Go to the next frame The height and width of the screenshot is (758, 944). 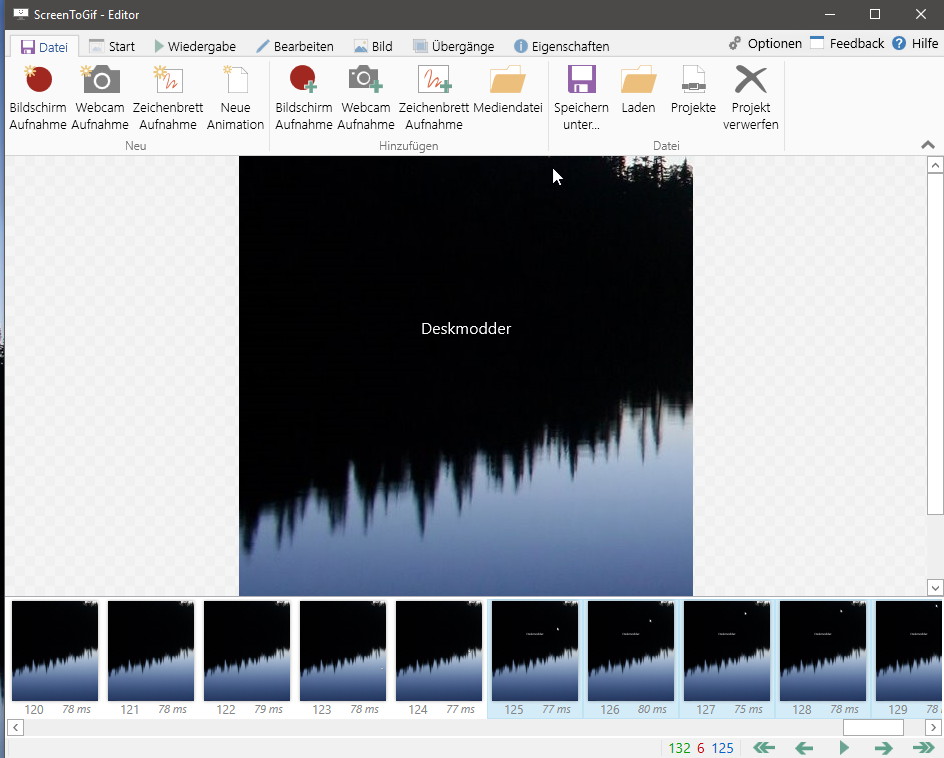(x=883, y=748)
